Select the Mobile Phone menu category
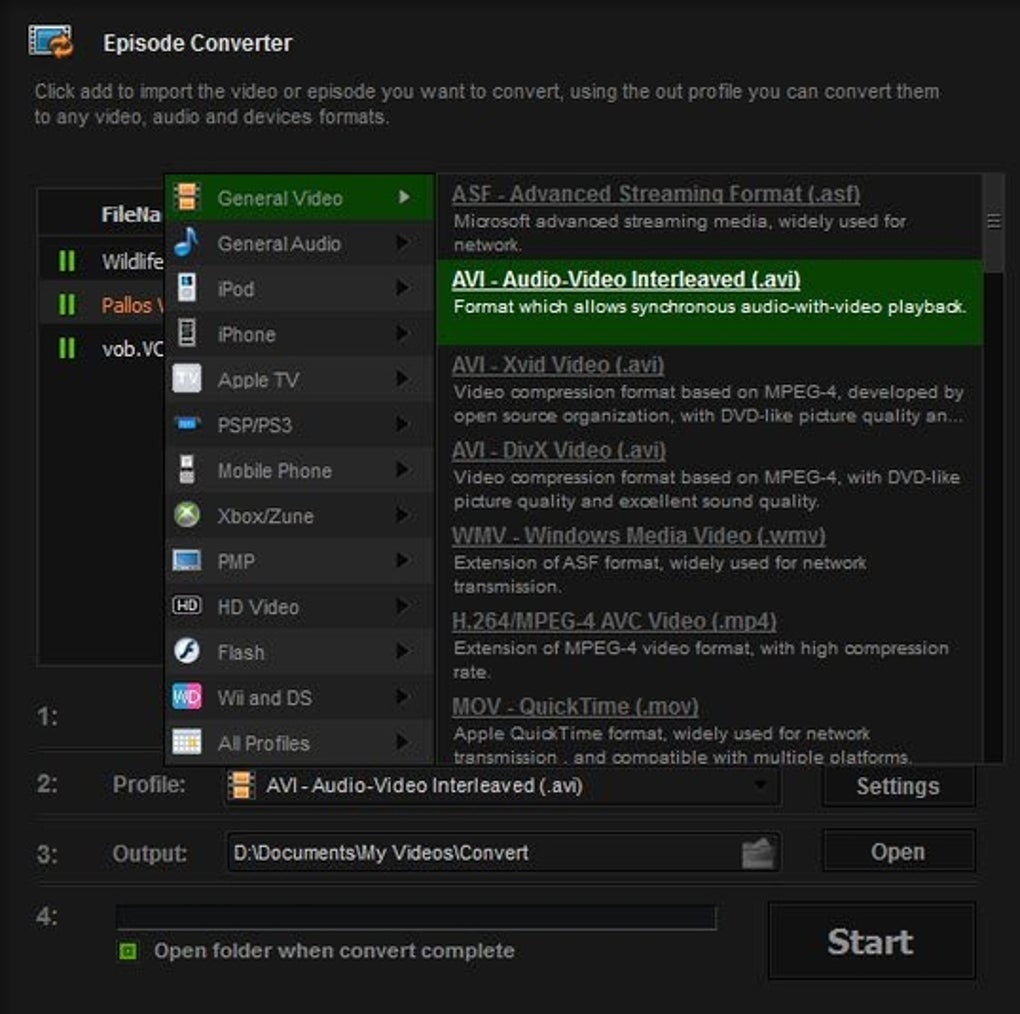 coord(299,470)
